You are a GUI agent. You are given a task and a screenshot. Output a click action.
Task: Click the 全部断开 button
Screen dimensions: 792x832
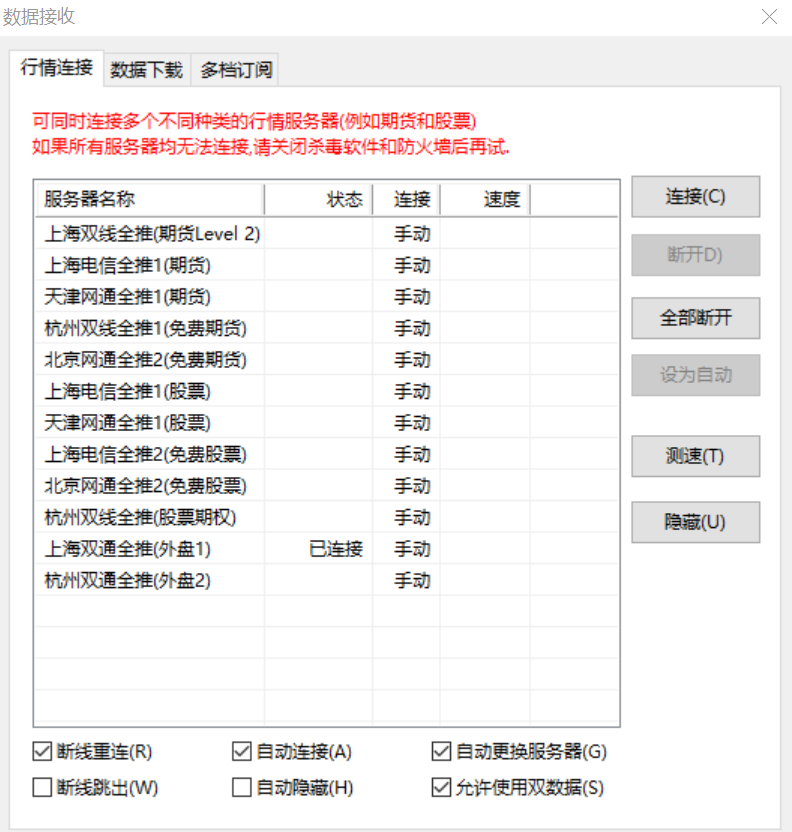[695, 318]
